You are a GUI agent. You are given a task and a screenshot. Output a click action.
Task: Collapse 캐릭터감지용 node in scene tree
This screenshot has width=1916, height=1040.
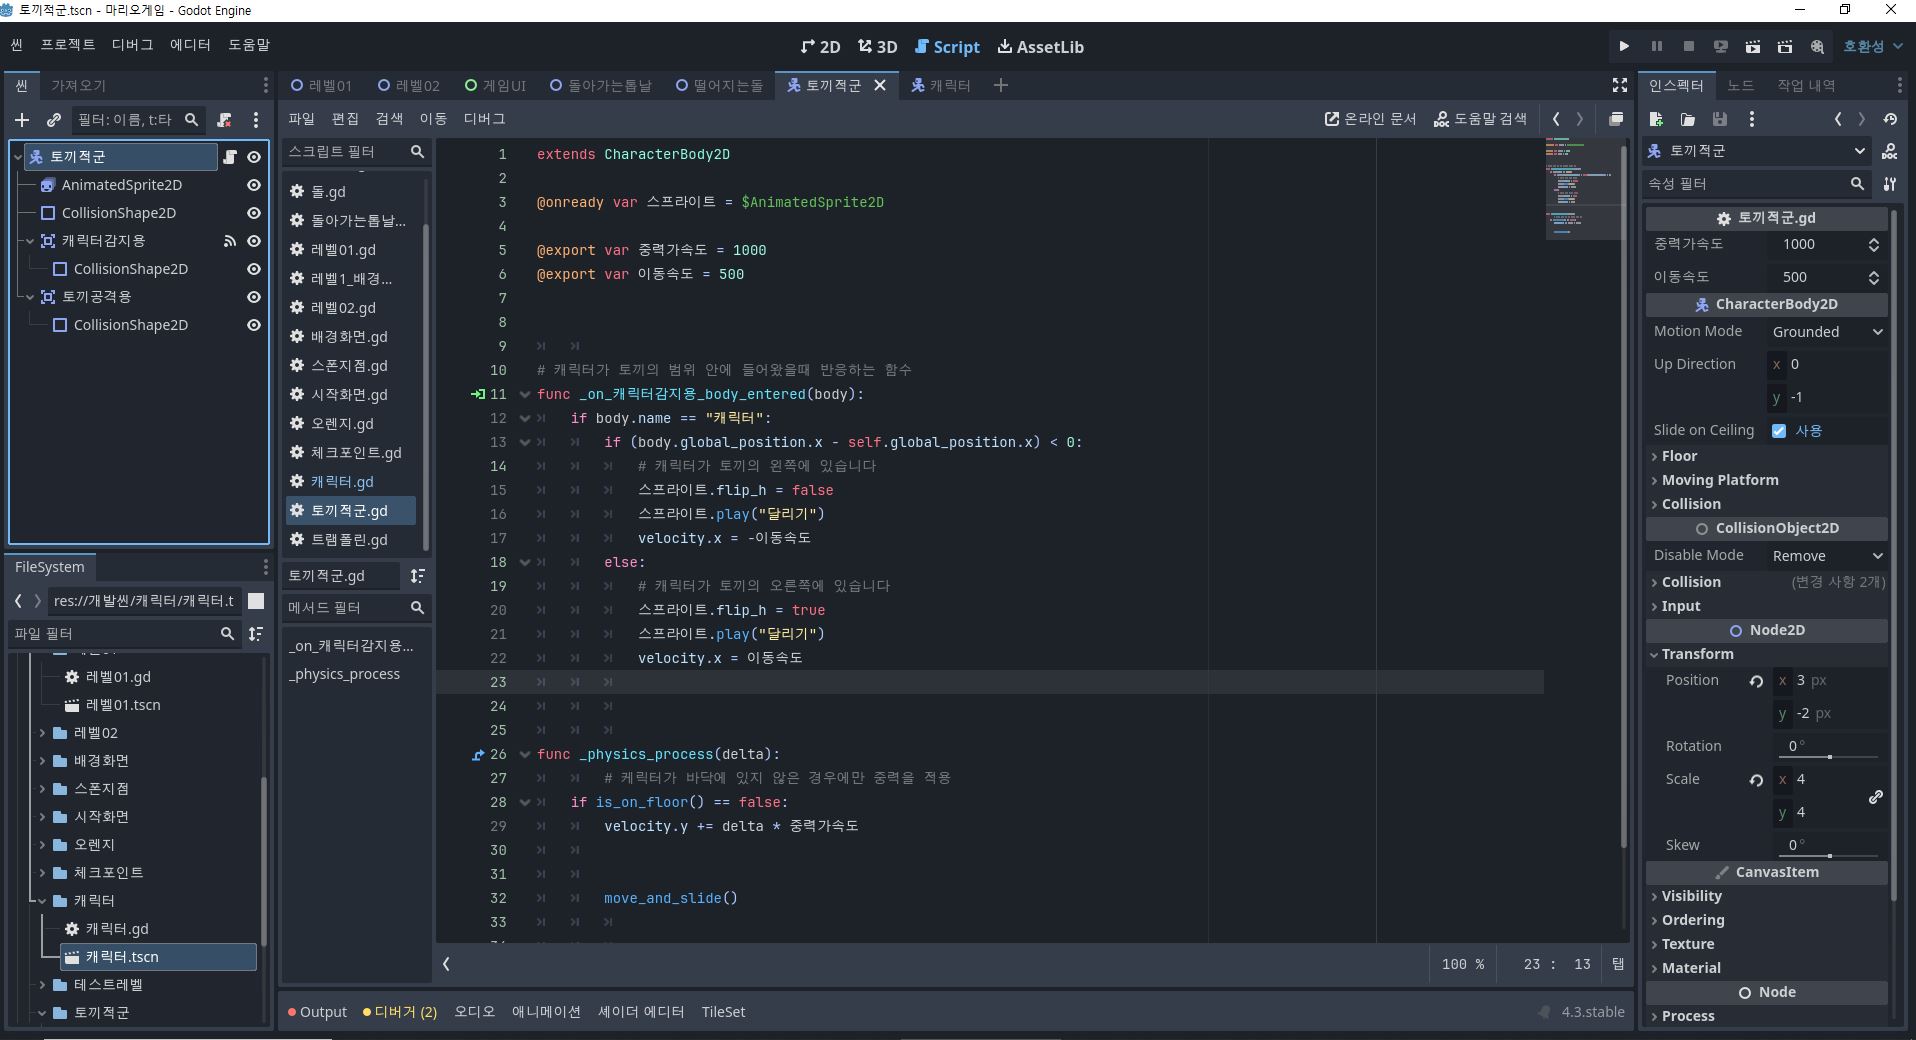[30, 241]
